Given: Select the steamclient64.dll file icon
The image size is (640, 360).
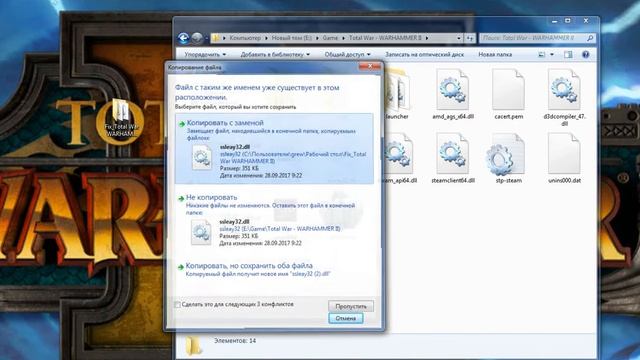Looking at the screenshot, I should point(453,153).
